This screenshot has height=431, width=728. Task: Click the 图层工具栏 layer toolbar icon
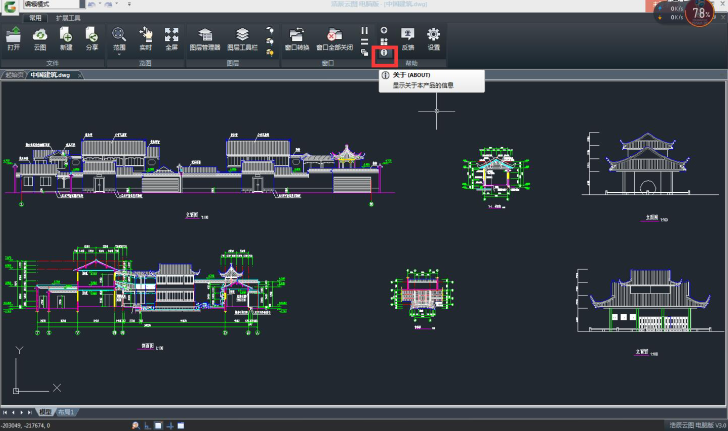click(242, 39)
